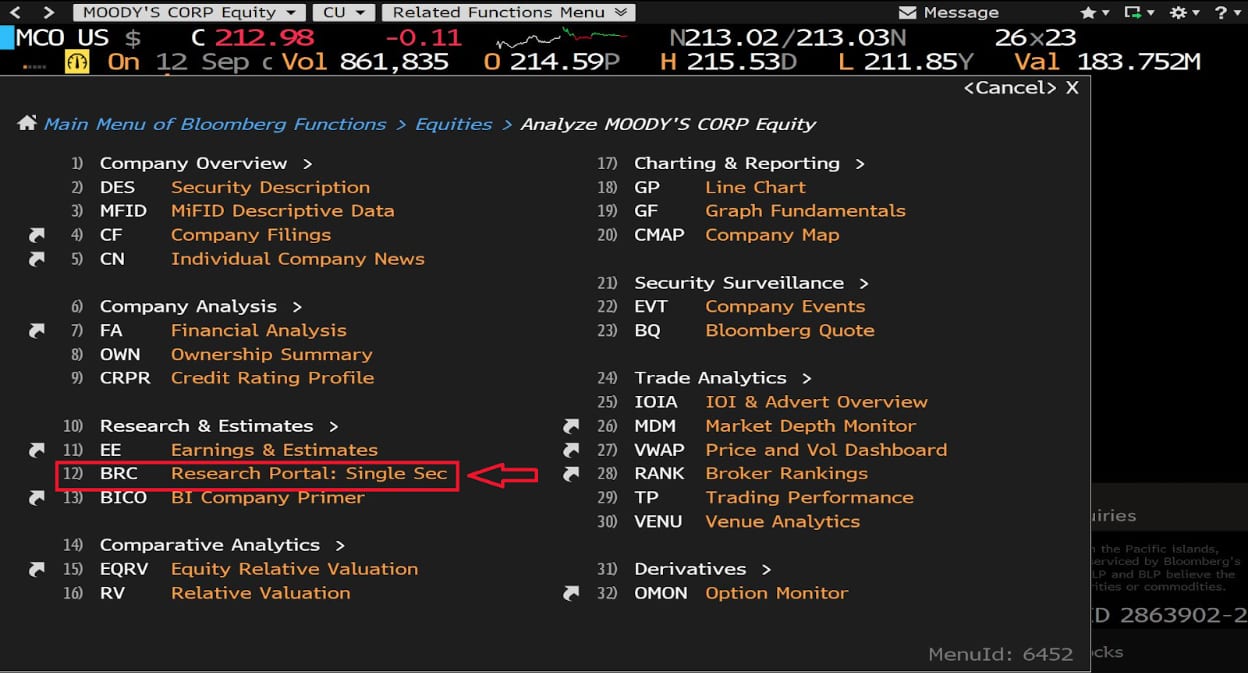Expand the Company Analysis section

[x=200, y=306]
